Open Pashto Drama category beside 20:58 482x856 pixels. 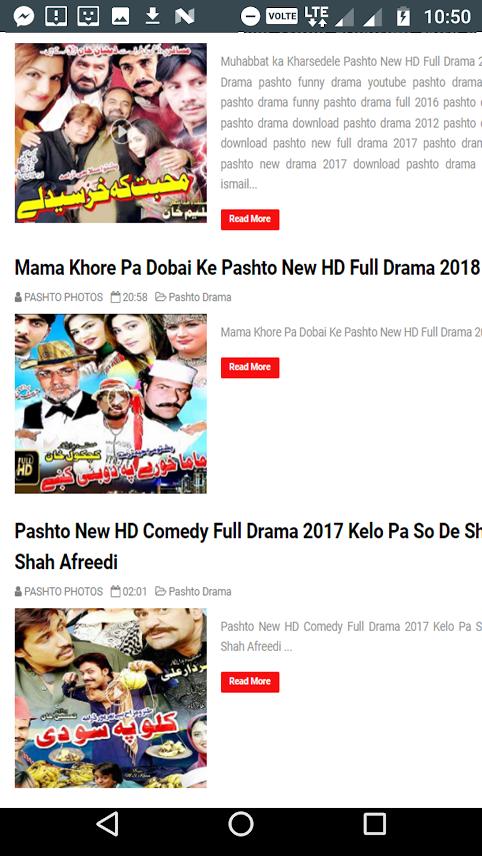click(193, 297)
